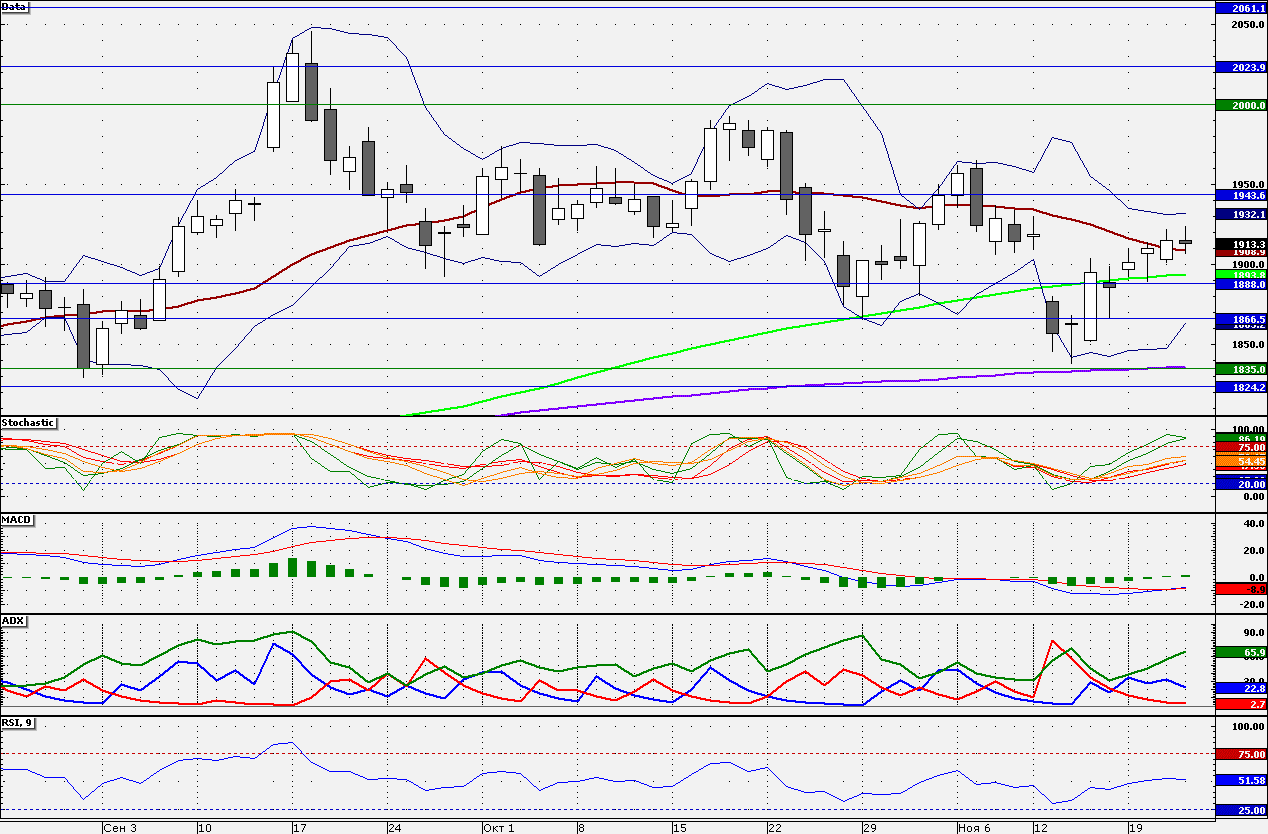Select the green ADX 65.9 value tag
This screenshot has width=1268, height=834.
1240,652
